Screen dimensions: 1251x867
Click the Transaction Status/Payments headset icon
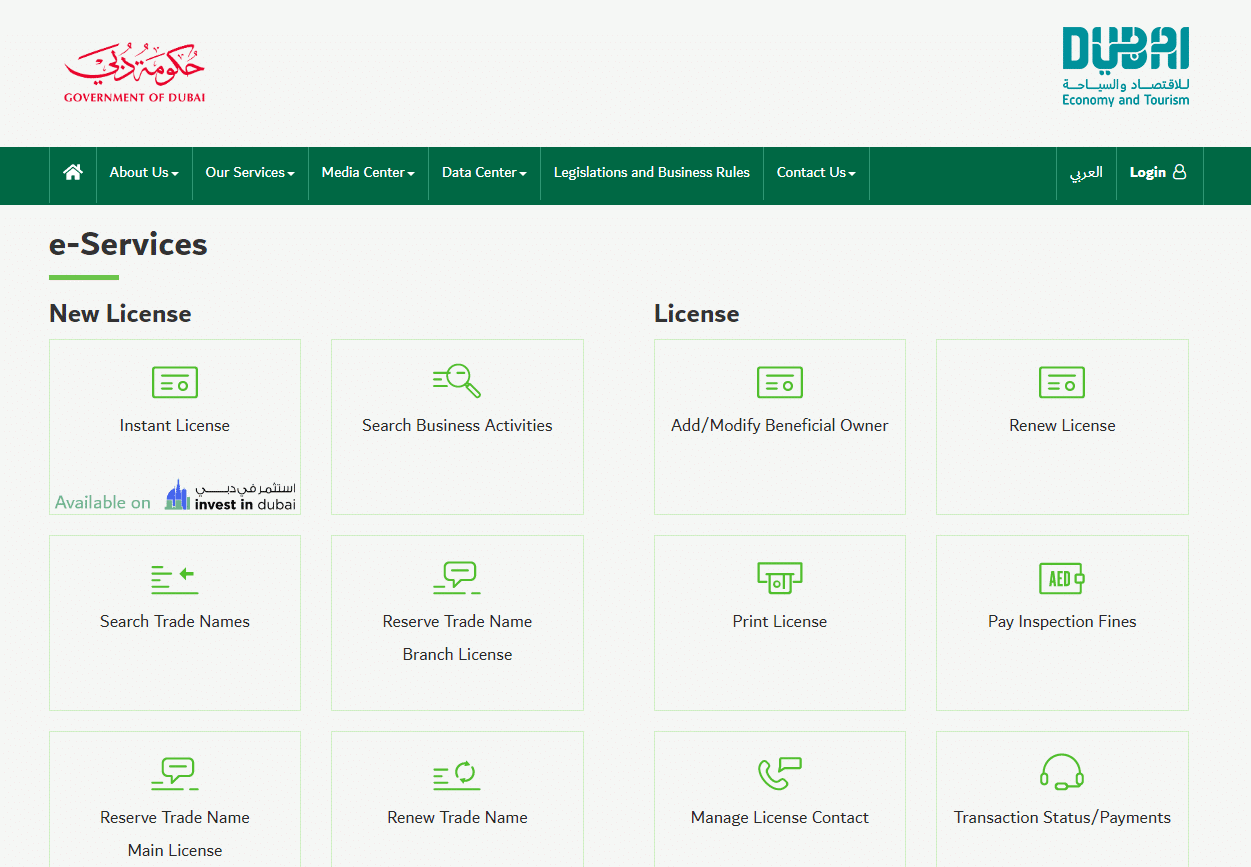click(x=1061, y=774)
